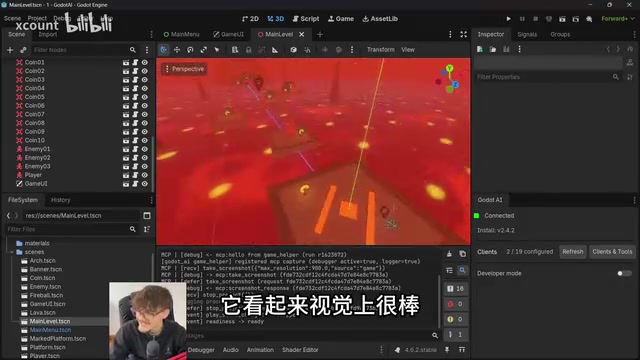Open the Forward+ renderer dropdown
This screenshot has width=640, height=360.
618,19
